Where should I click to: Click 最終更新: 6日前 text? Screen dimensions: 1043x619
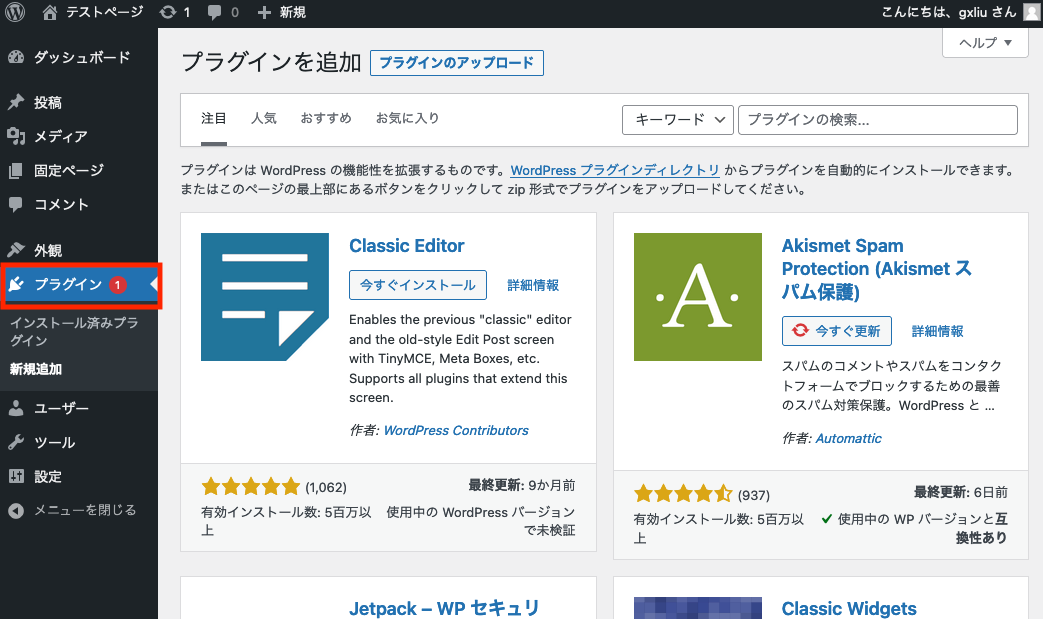(x=961, y=492)
